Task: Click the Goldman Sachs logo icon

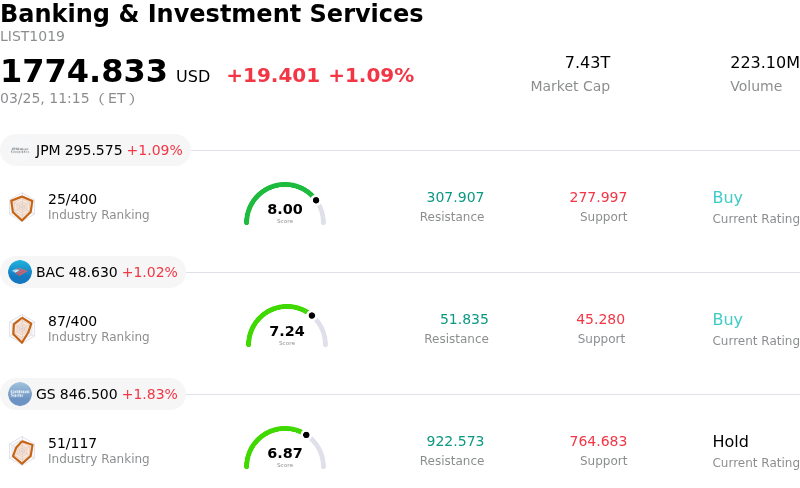Action: [x=20, y=394]
